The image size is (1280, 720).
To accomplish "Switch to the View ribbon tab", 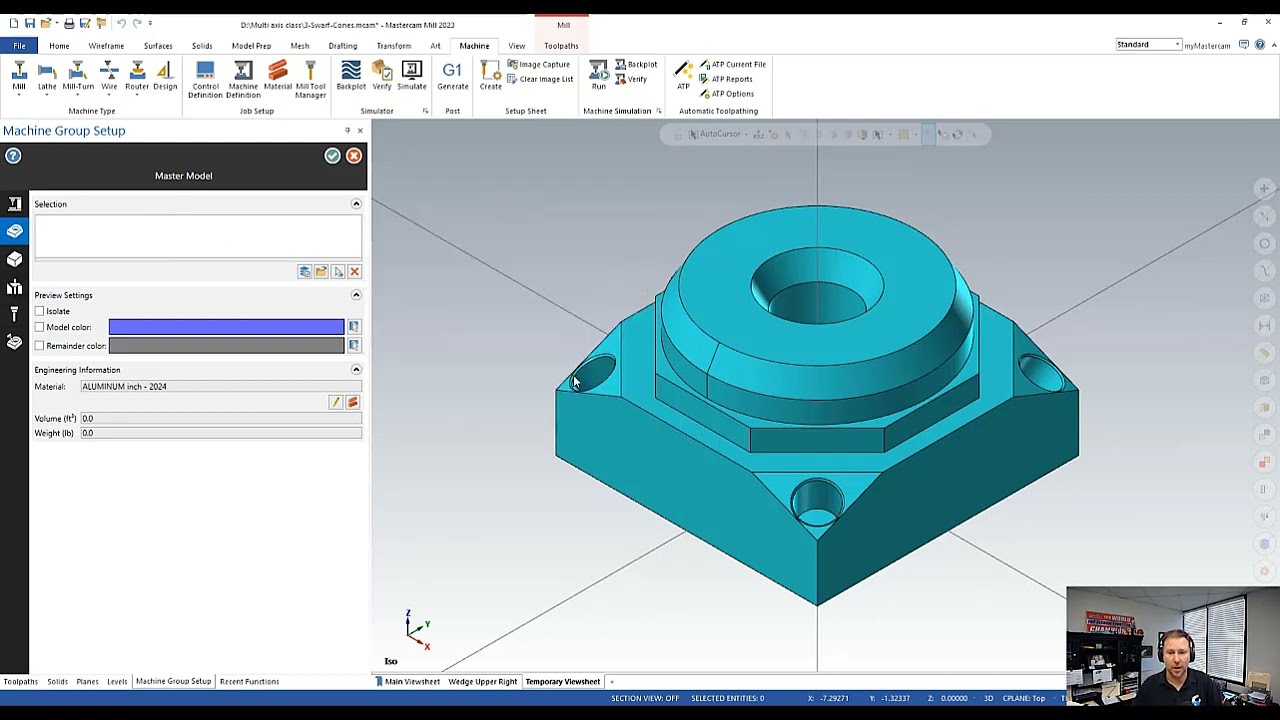I will (516, 46).
